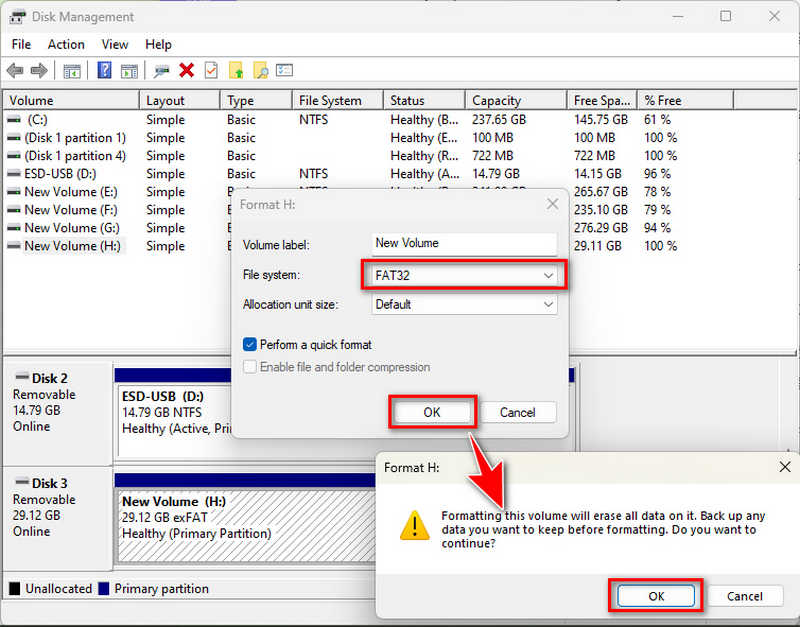The height and width of the screenshot is (627, 800).
Task: Click the Disk 3 drive icon
Action: click(x=22, y=482)
